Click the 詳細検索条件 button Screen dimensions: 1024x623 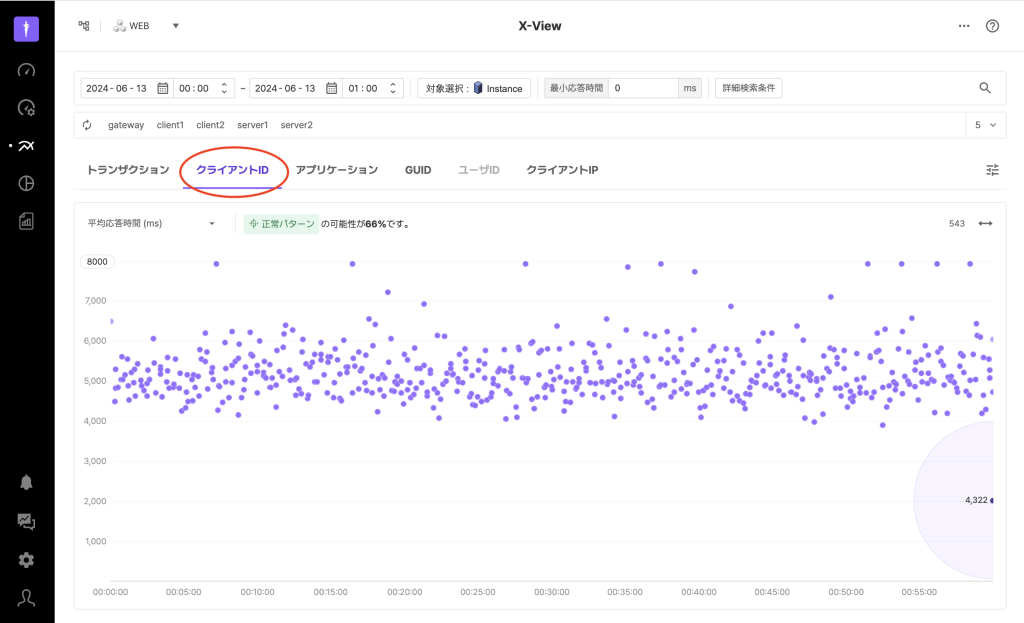[748, 88]
